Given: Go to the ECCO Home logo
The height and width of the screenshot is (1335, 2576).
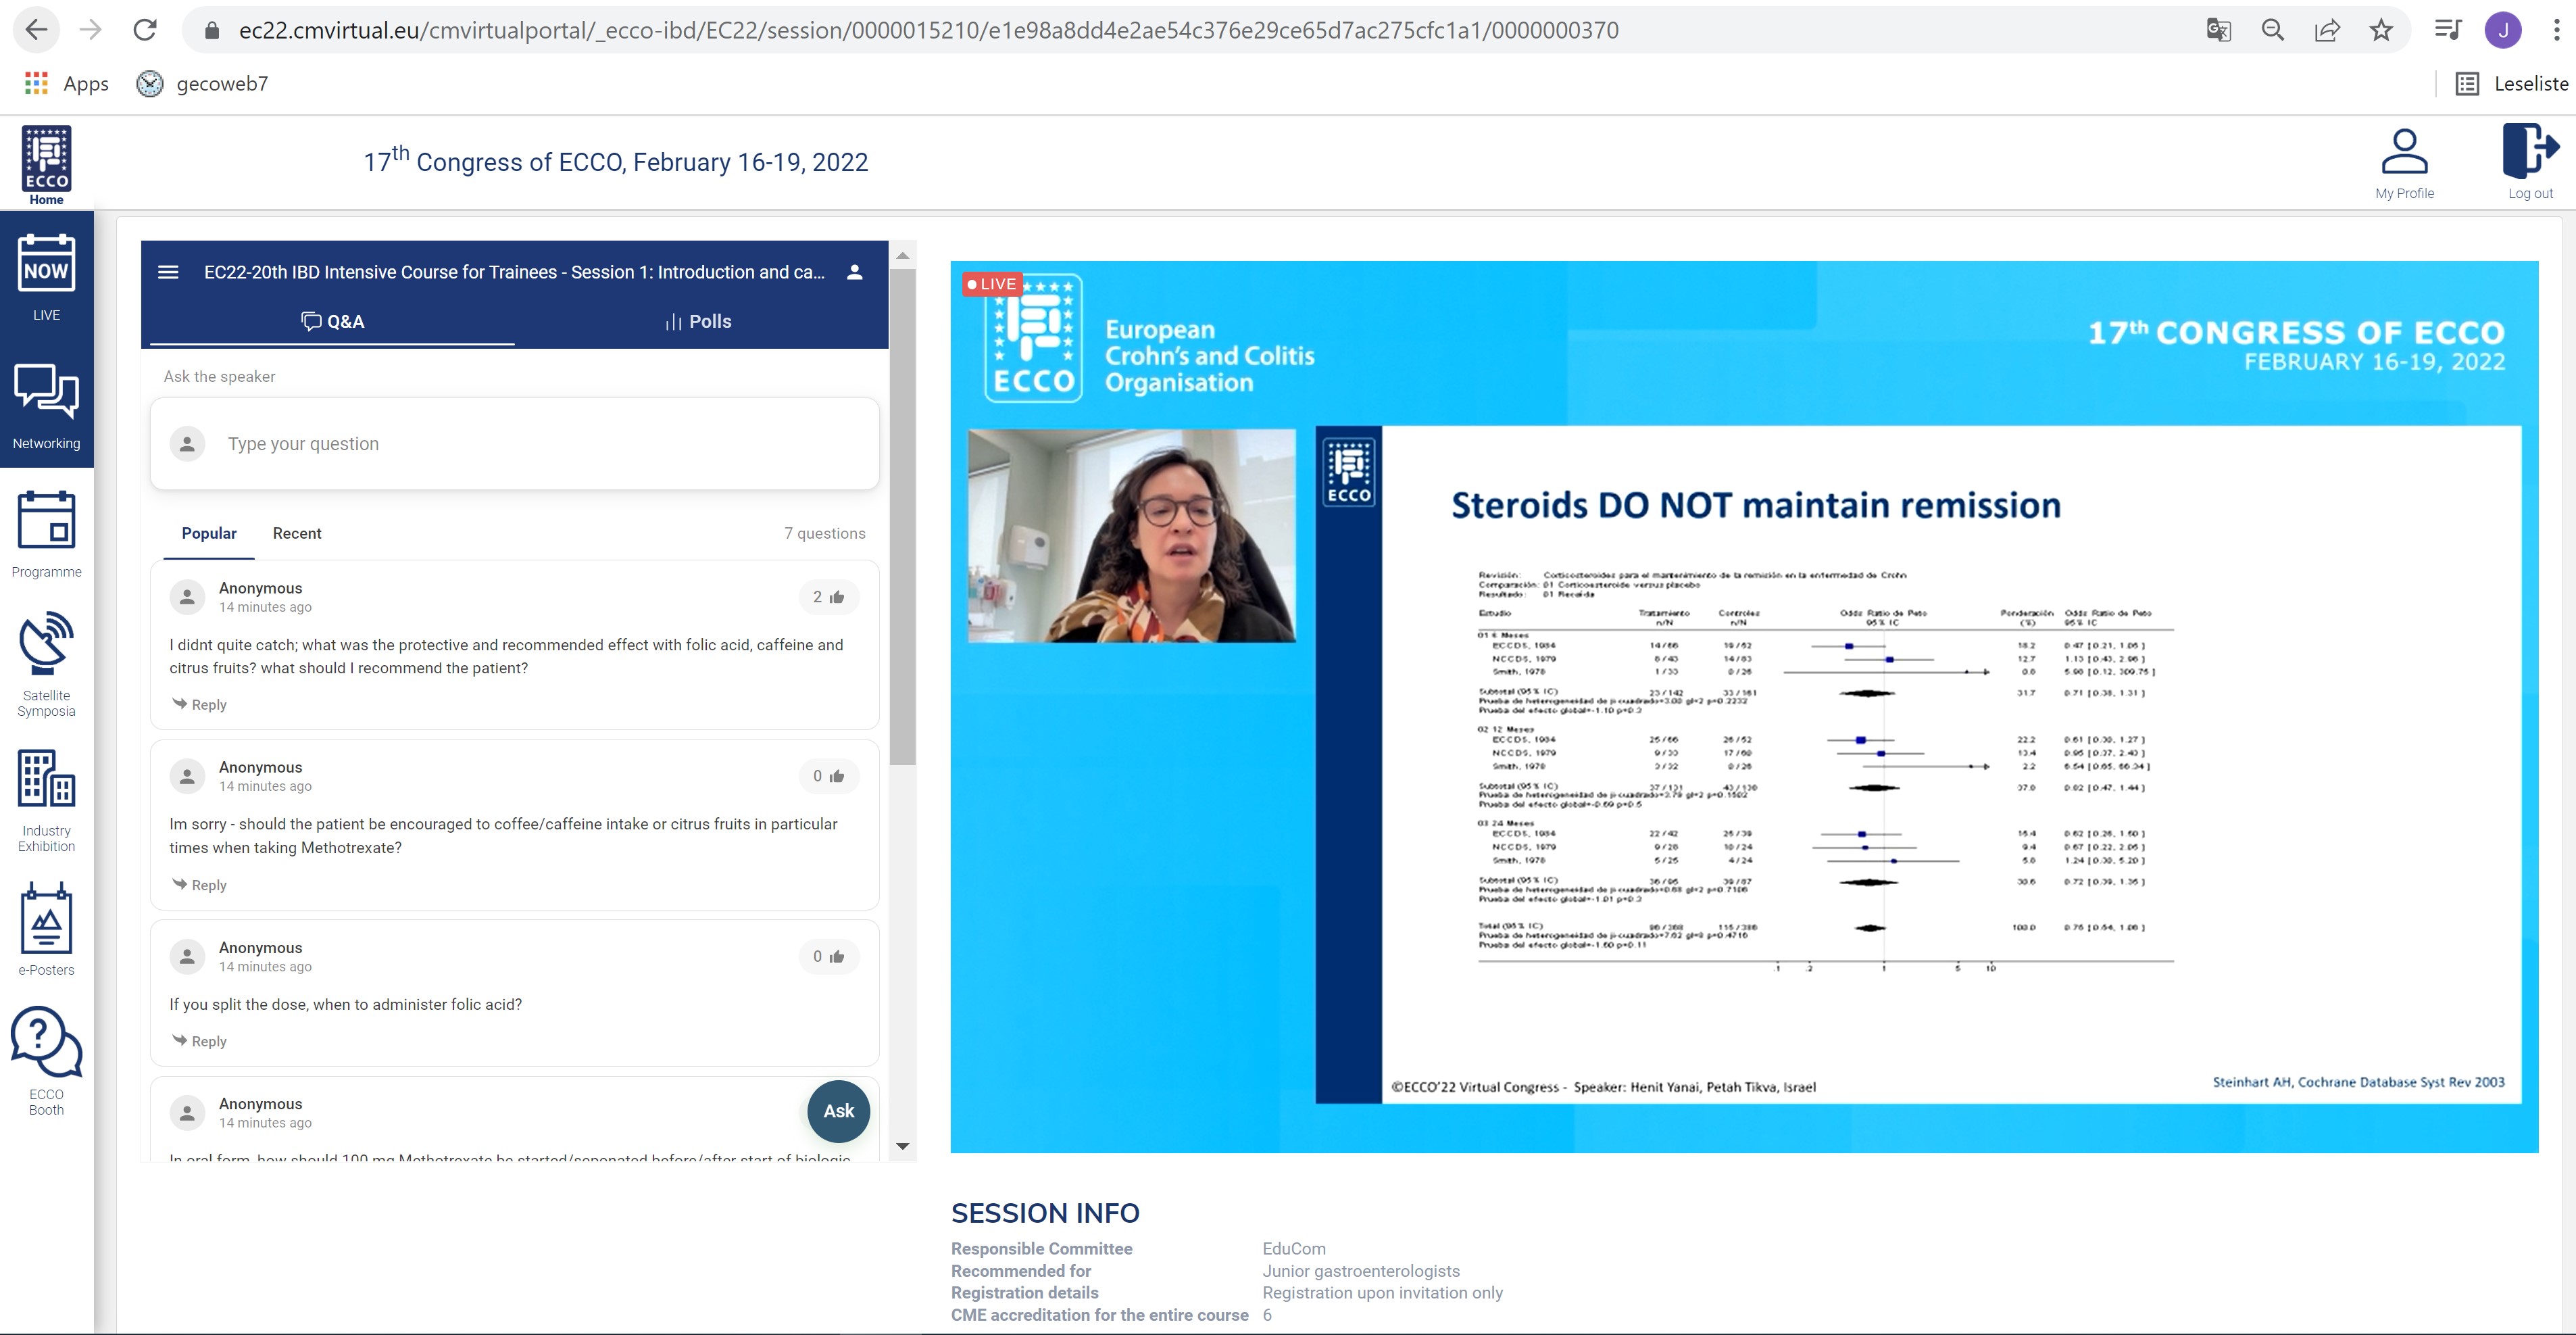Looking at the screenshot, I should point(46,165).
